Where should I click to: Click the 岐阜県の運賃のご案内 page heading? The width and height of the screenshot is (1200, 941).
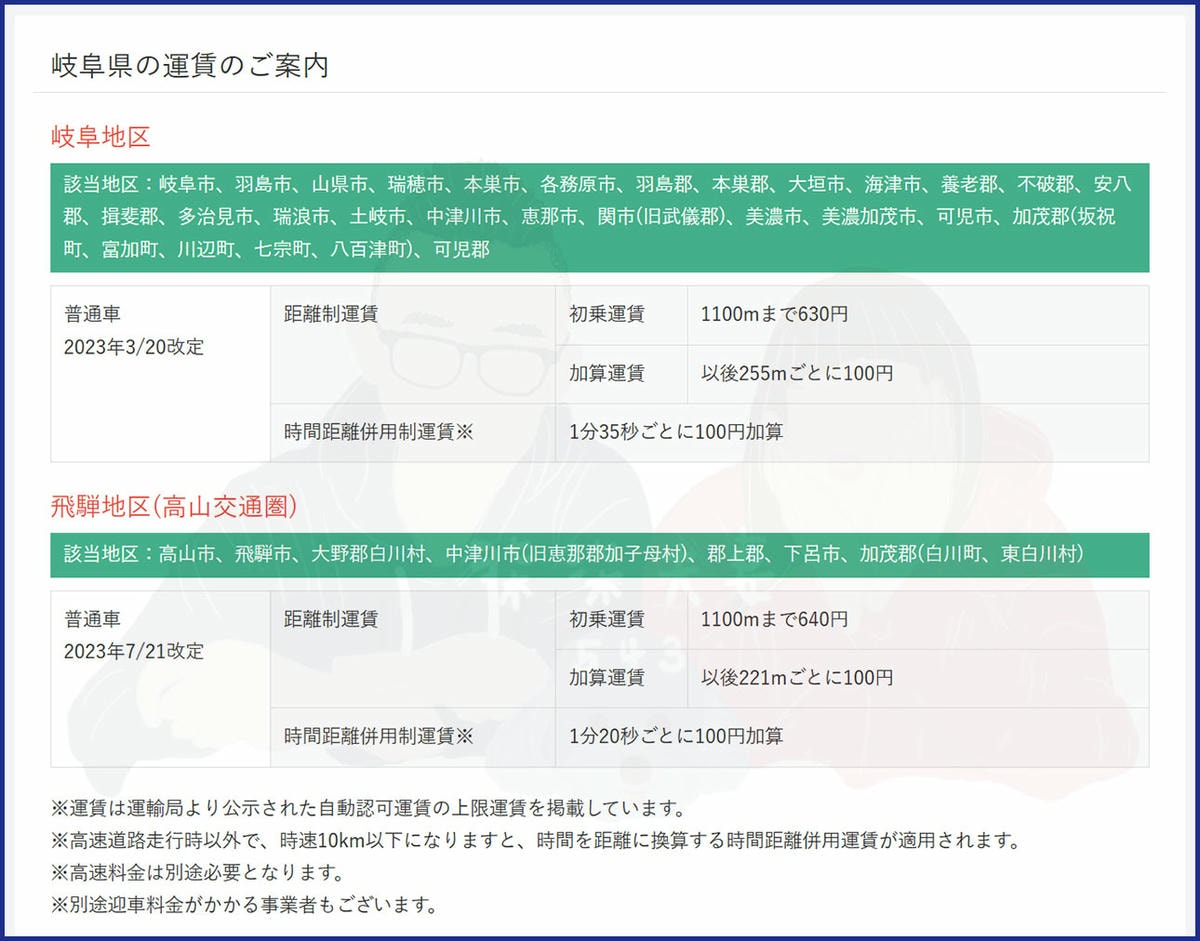coord(190,66)
